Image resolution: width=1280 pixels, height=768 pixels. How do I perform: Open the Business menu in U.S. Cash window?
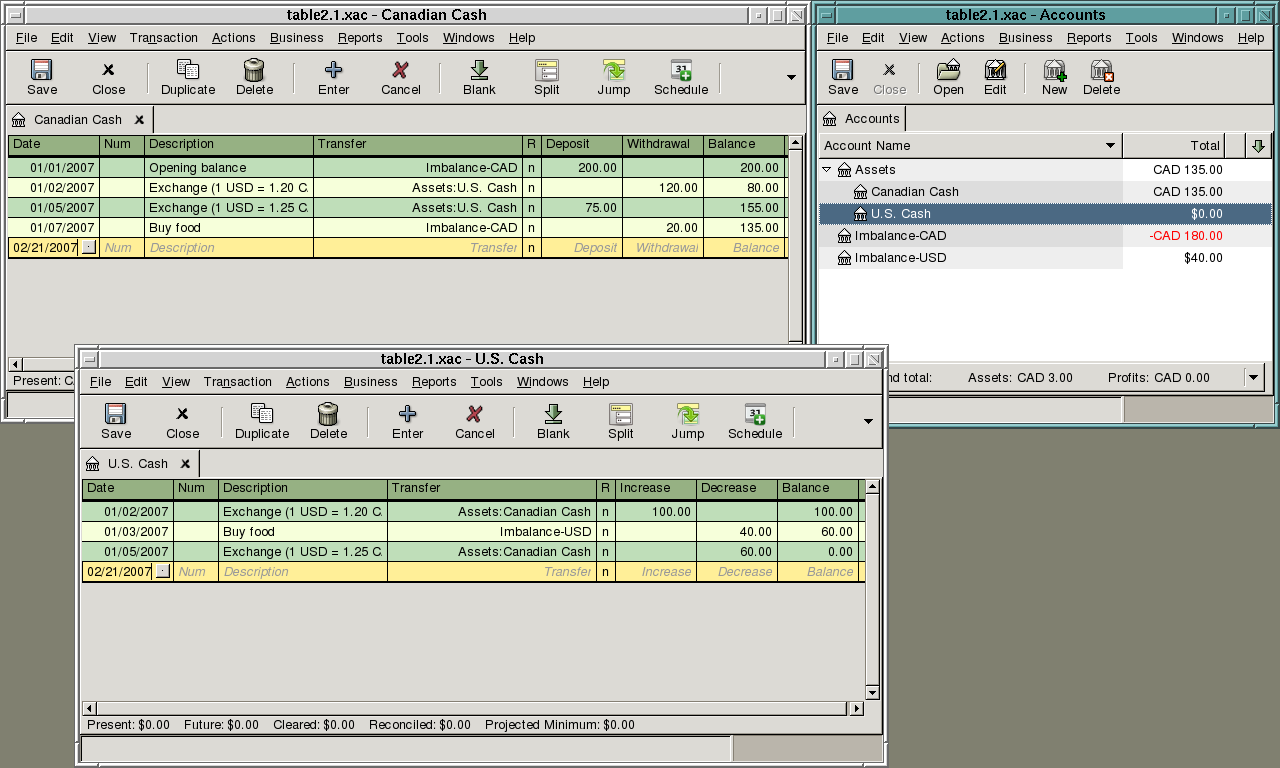point(370,382)
